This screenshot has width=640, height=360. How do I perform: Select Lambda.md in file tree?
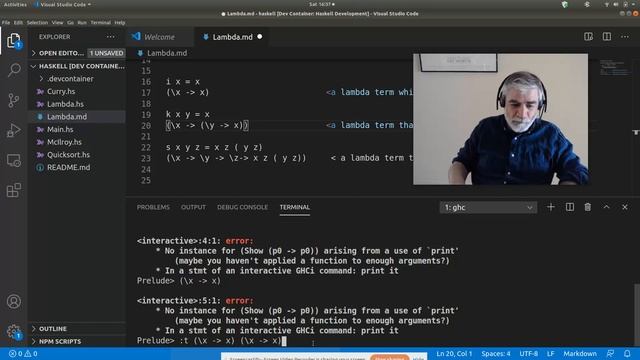point(77,117)
